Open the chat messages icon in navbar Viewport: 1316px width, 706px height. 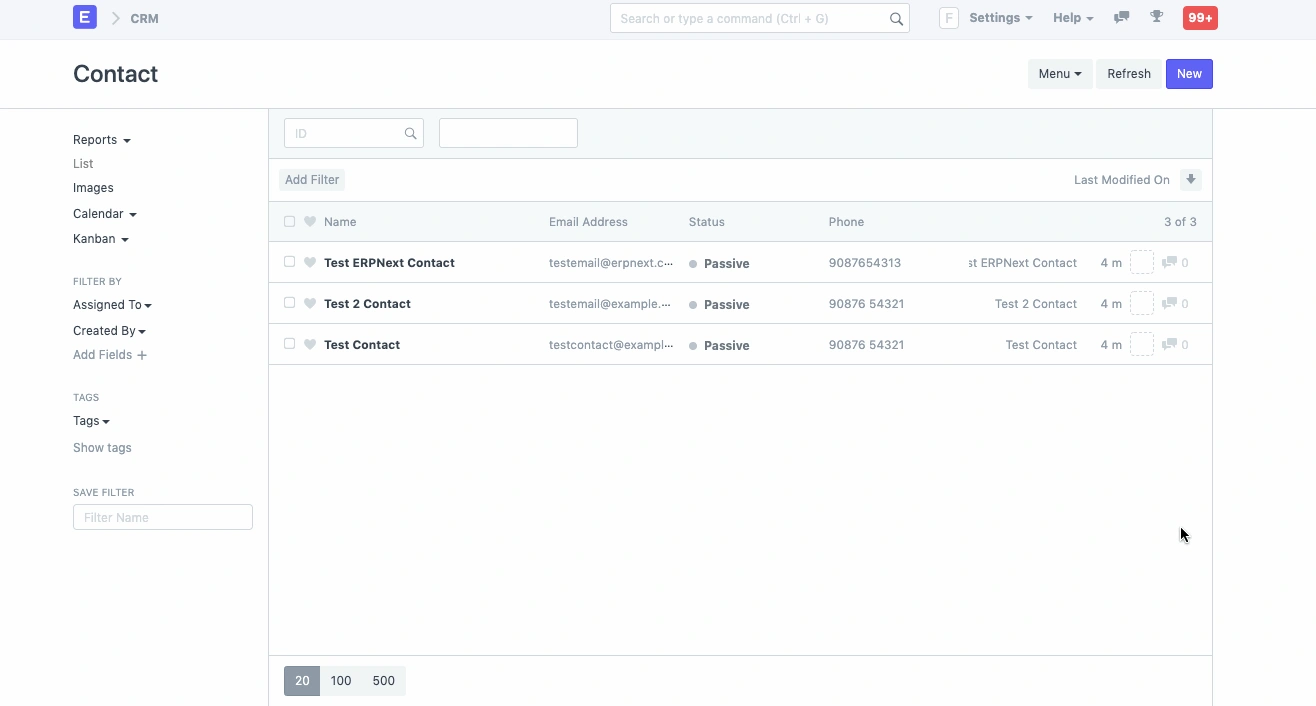coord(1121,17)
